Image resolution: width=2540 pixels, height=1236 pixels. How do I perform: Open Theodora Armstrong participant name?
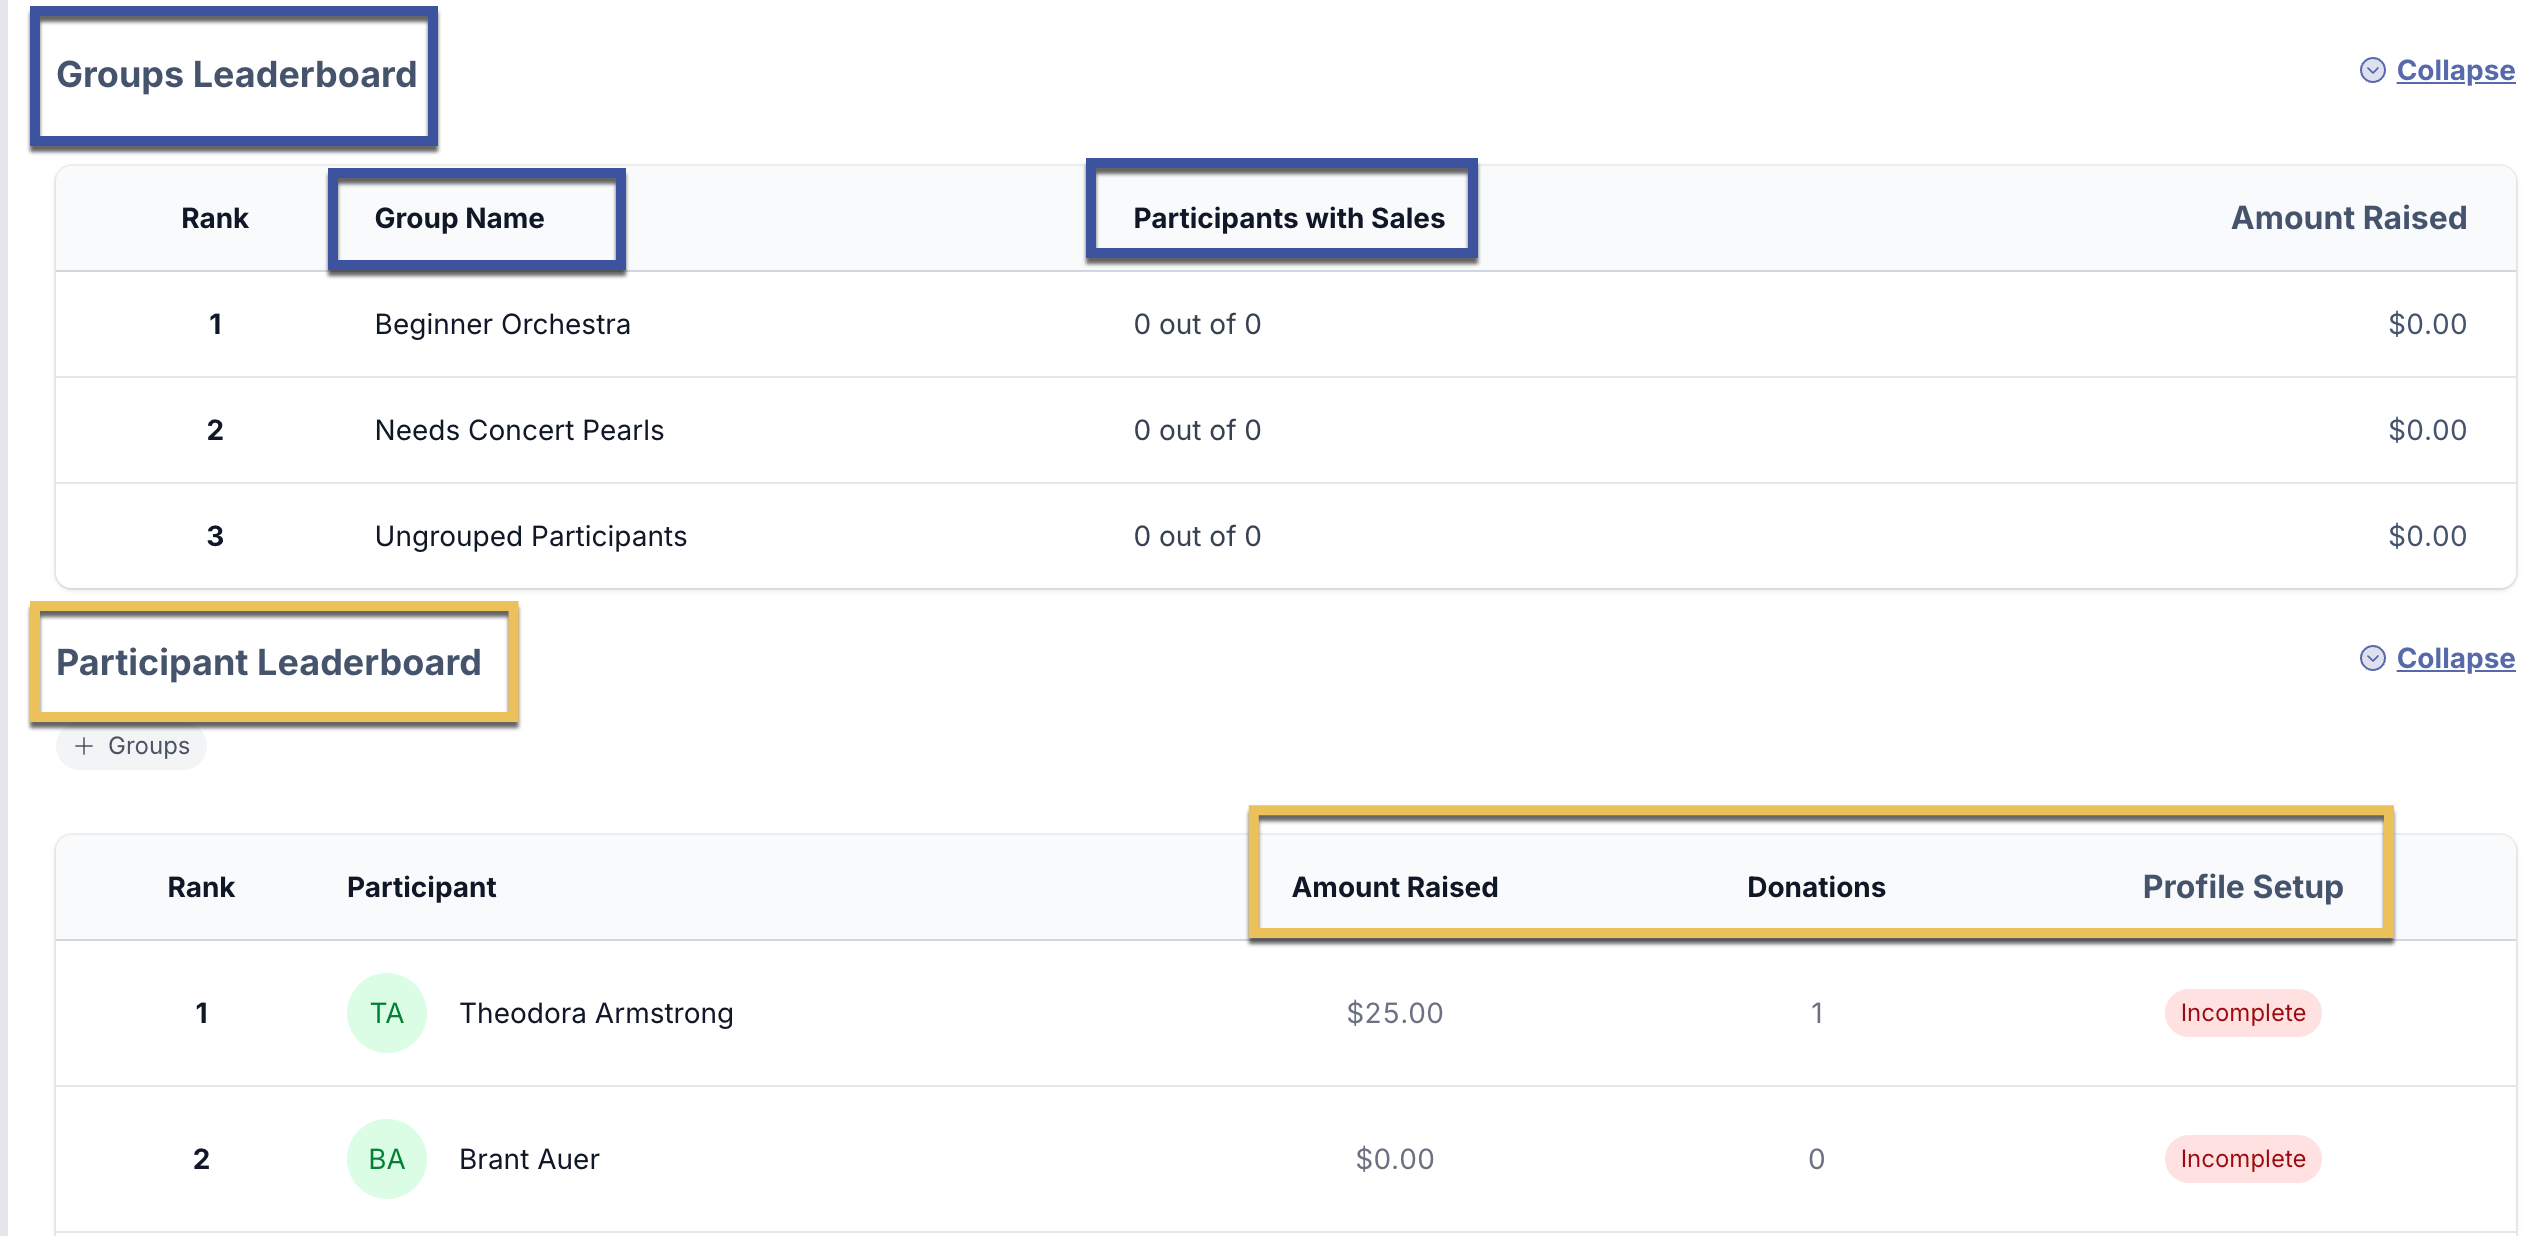coord(596,1013)
